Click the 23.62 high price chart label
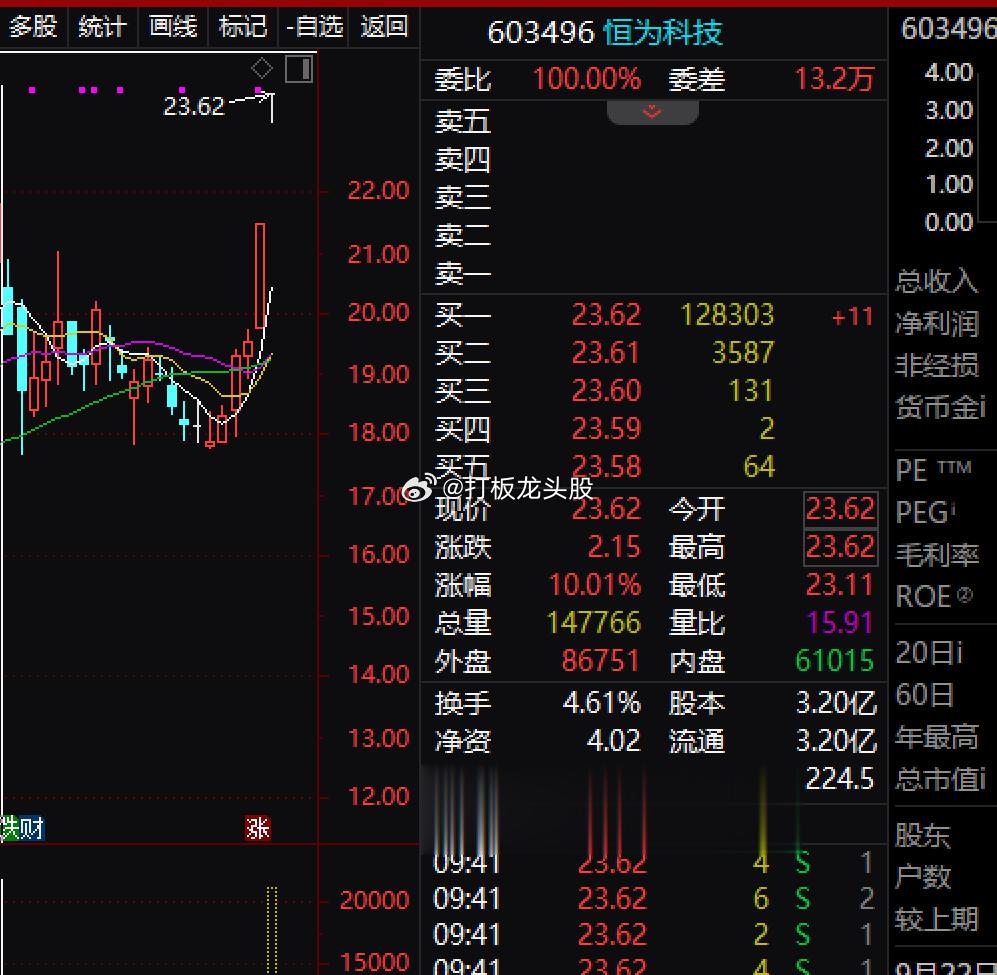The height and width of the screenshot is (975, 997). [194, 106]
